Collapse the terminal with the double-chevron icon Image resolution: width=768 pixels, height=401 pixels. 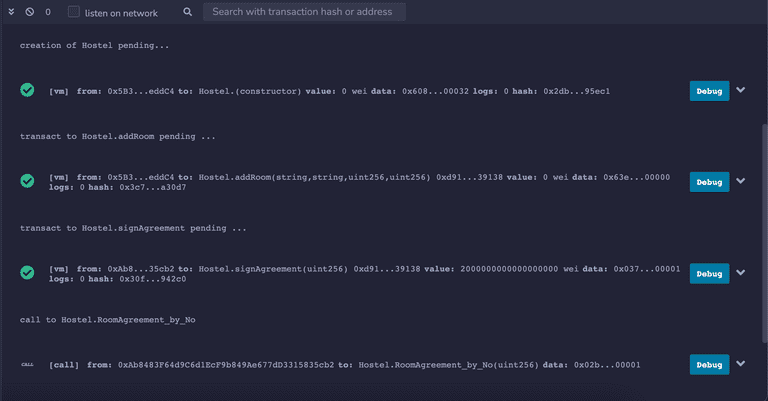coord(11,12)
